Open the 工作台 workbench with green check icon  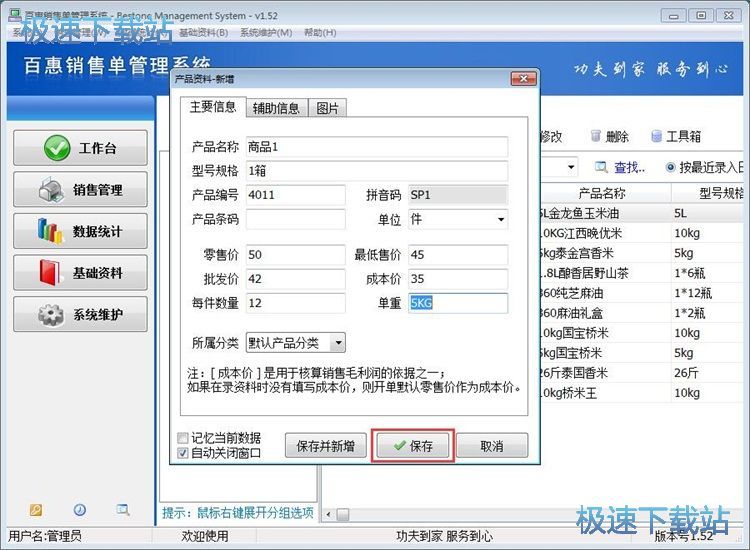click(x=80, y=148)
